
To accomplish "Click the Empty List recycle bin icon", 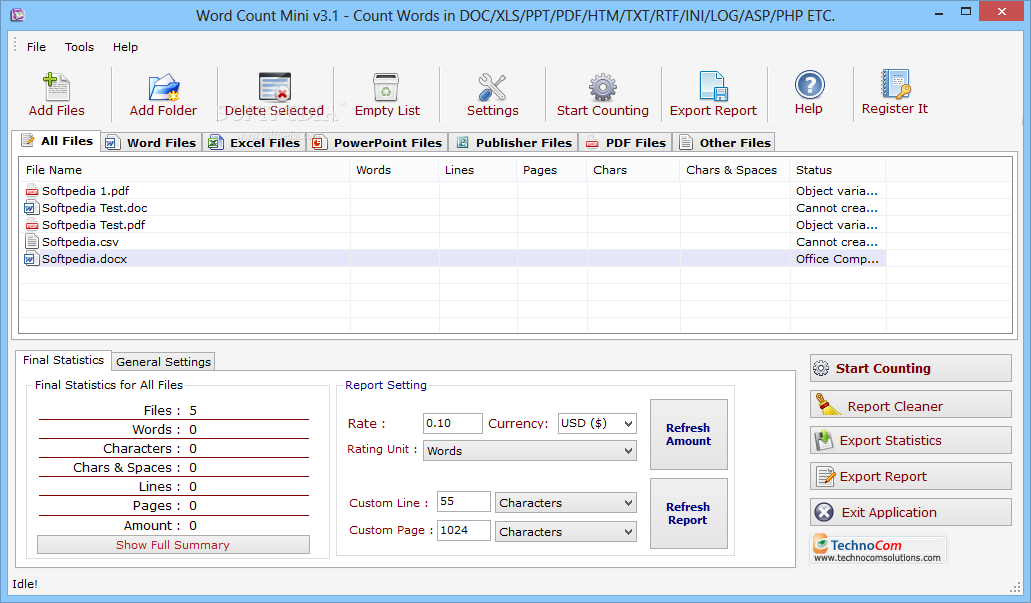I will (386, 87).
